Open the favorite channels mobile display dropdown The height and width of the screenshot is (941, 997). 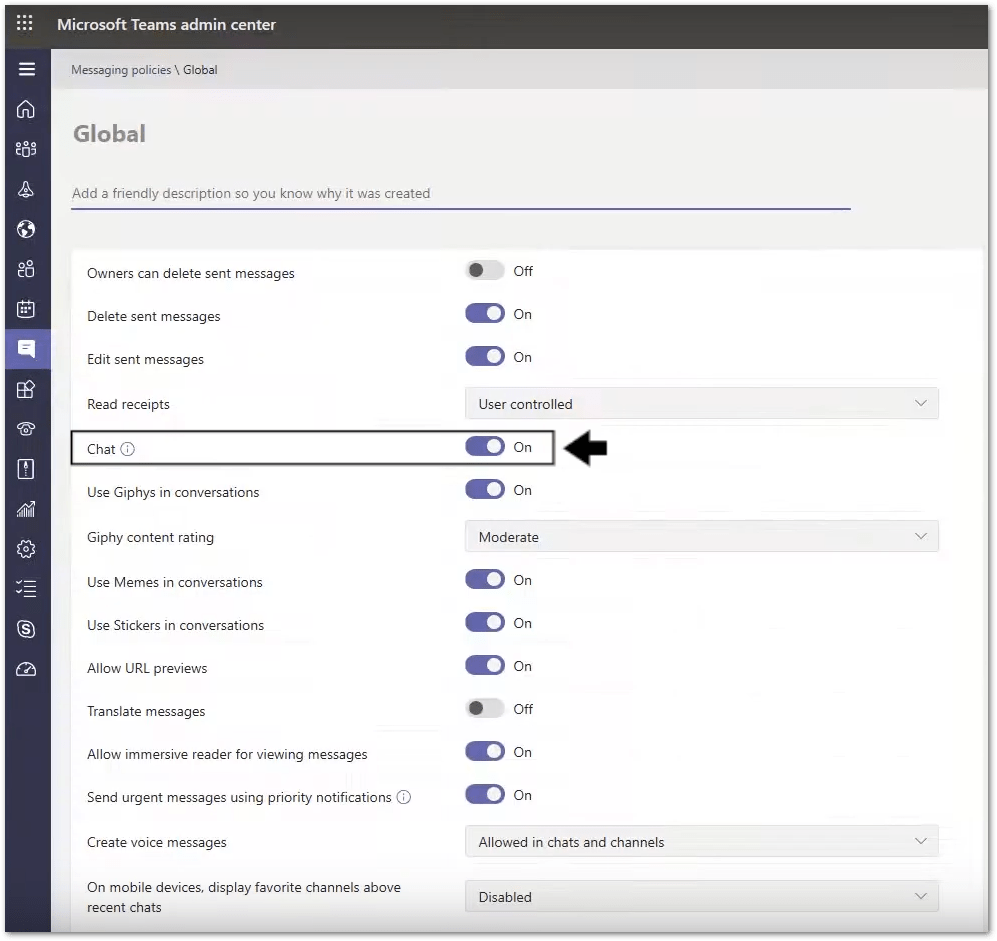pos(701,896)
